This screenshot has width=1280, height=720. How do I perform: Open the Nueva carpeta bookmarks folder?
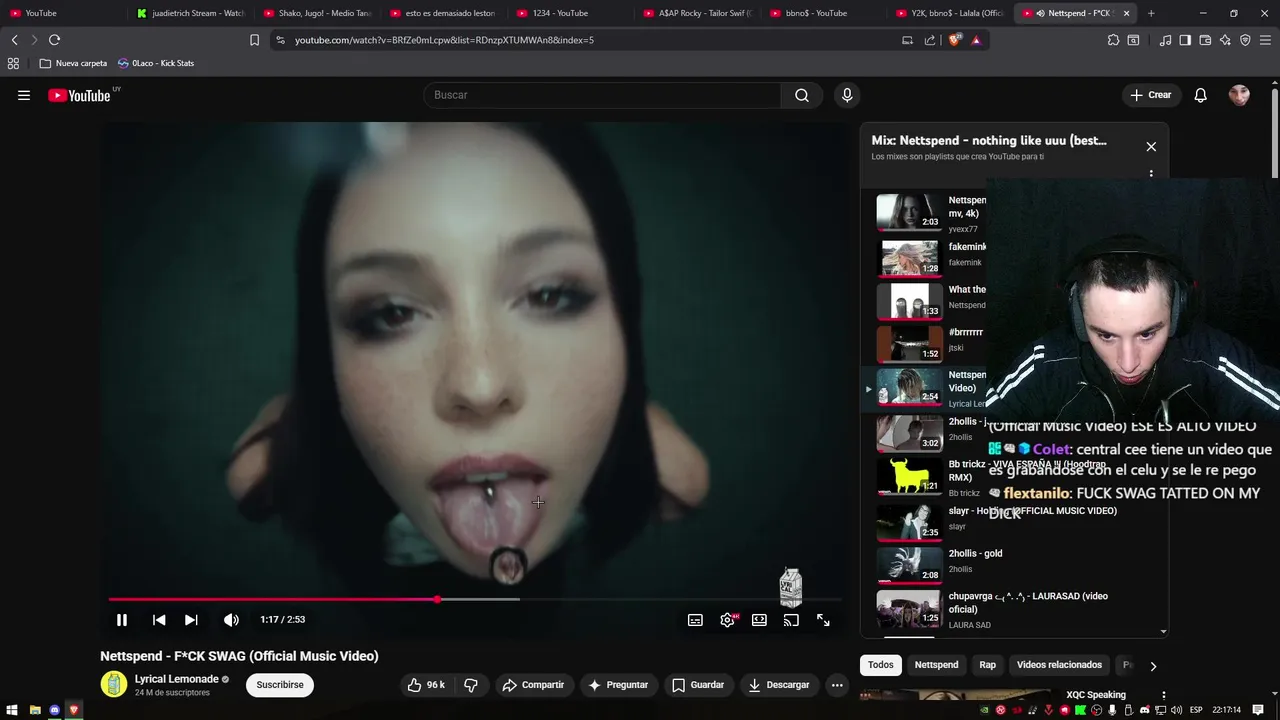73,63
